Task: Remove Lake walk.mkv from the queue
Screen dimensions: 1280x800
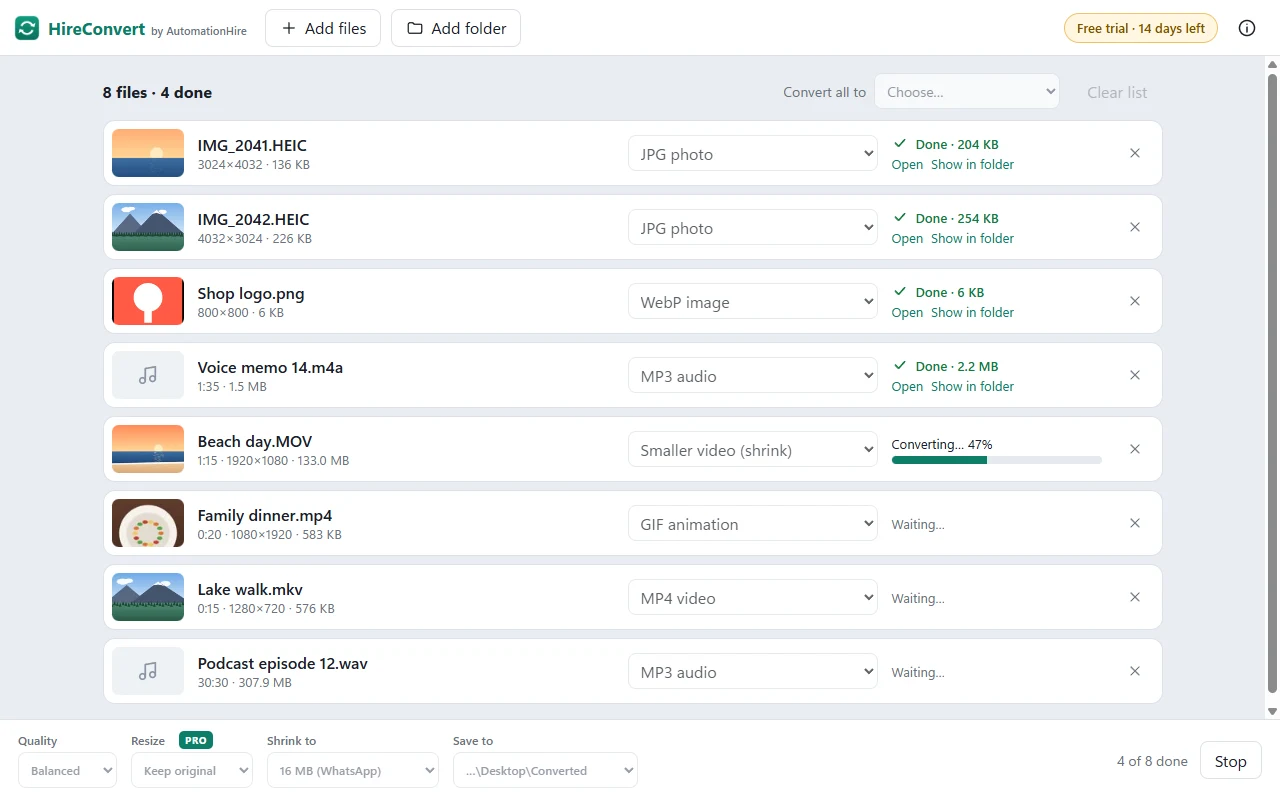Action: pos(1135,597)
